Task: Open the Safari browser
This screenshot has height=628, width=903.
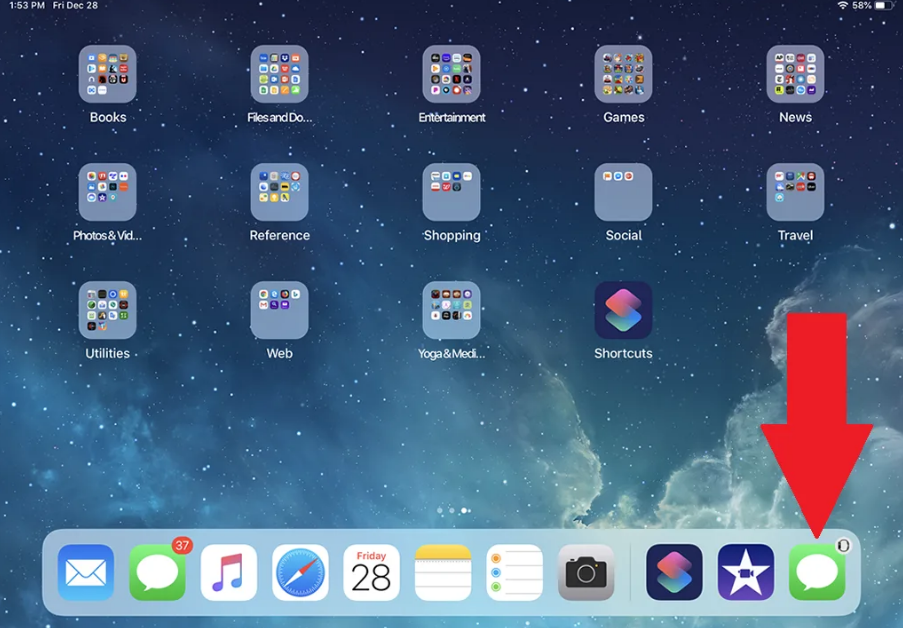Action: pos(301,572)
